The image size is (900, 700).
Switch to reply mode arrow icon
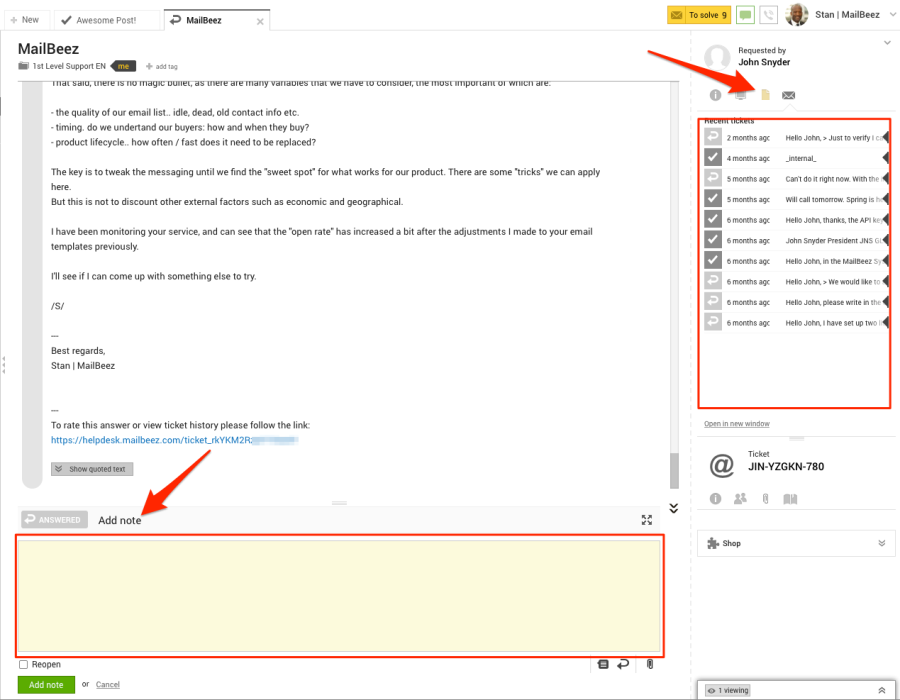pos(623,664)
